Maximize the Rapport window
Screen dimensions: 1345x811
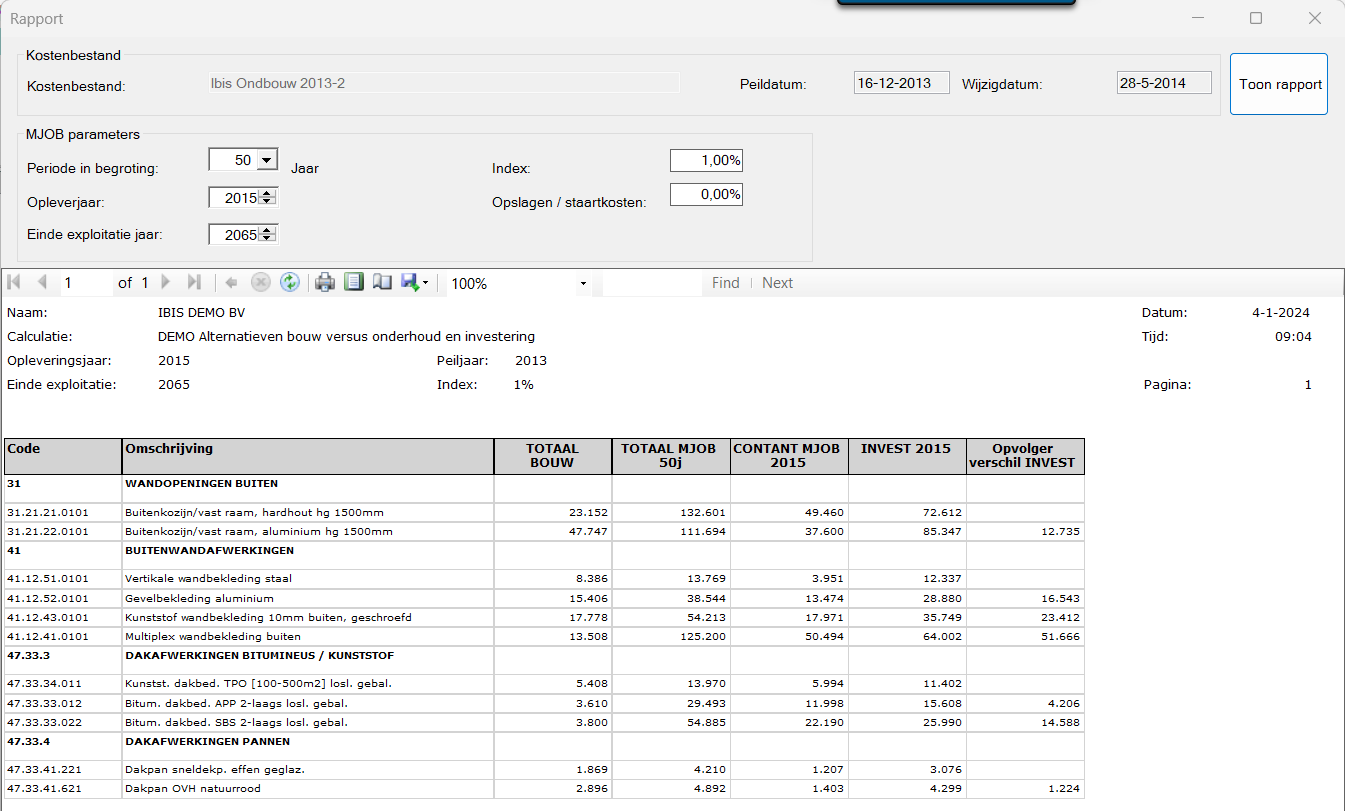coord(1256,18)
